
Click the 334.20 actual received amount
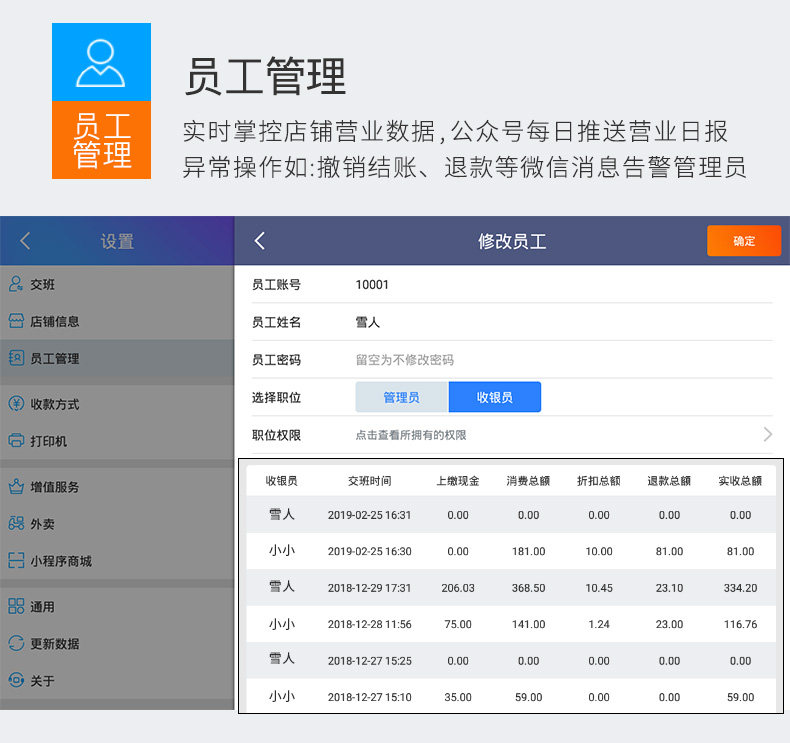(x=740, y=588)
